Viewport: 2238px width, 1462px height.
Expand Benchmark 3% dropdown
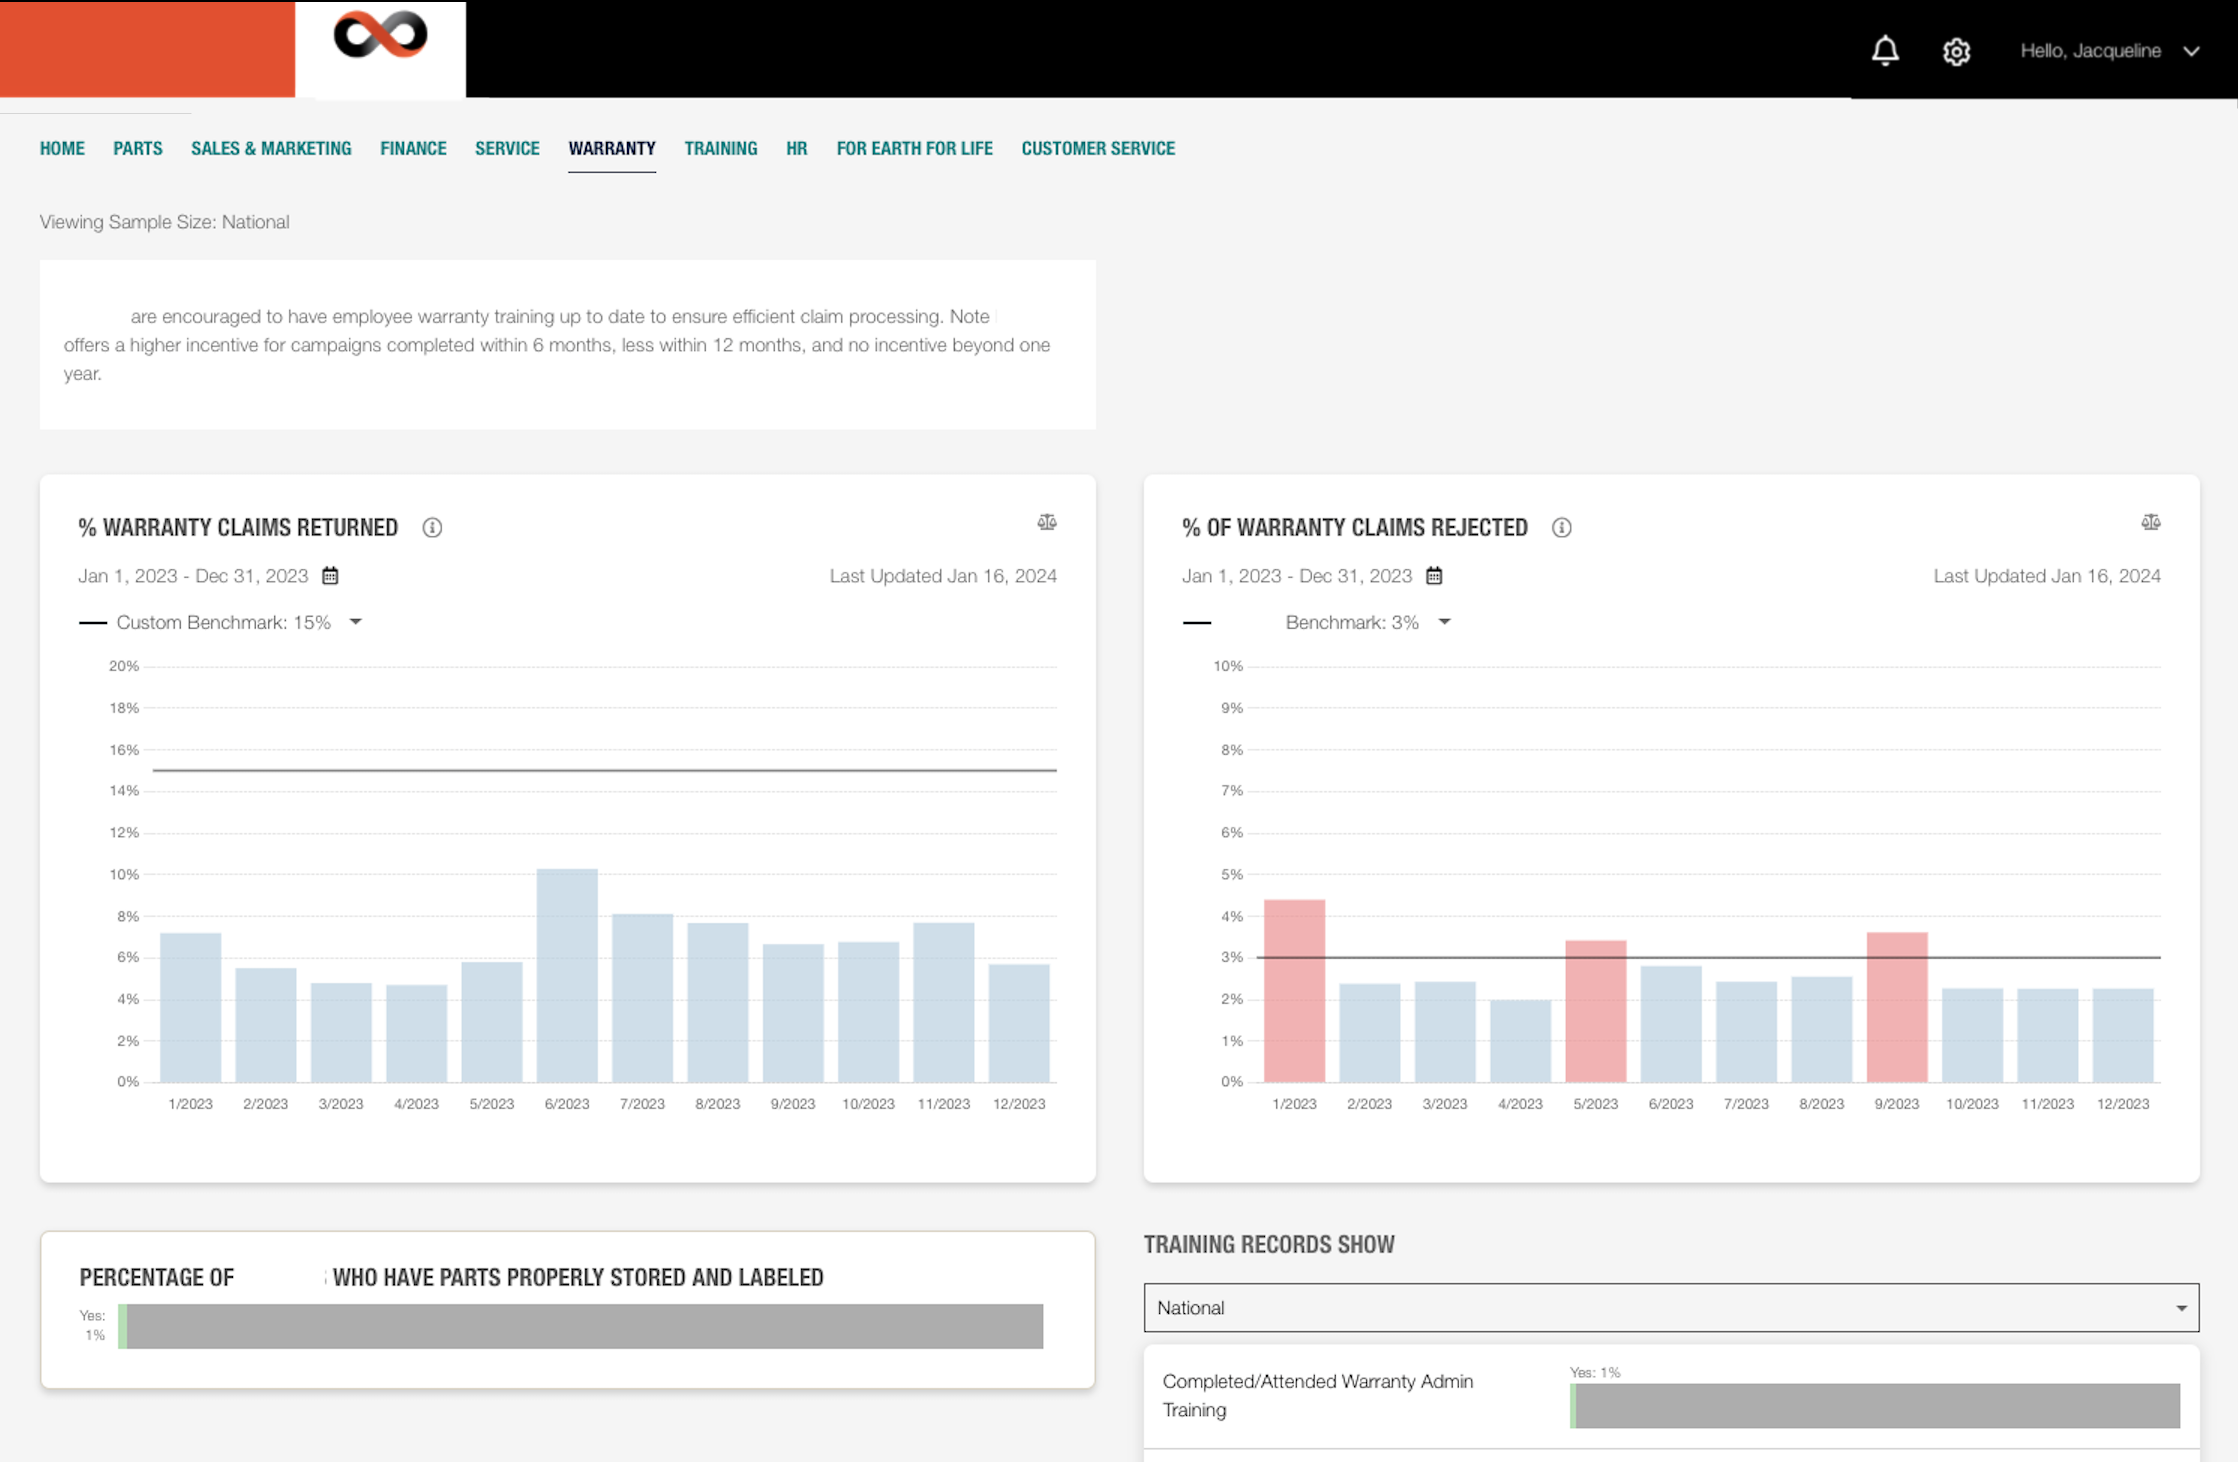[1444, 622]
